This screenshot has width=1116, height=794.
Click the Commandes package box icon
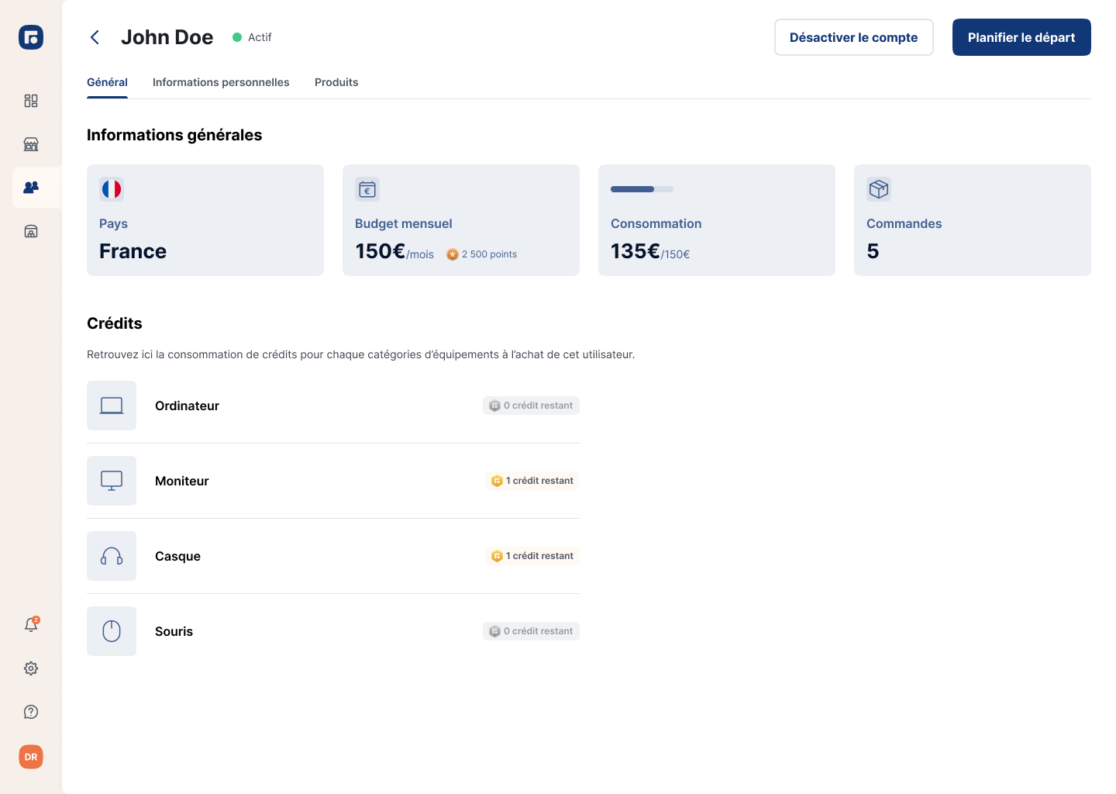pyautogui.click(x=878, y=189)
